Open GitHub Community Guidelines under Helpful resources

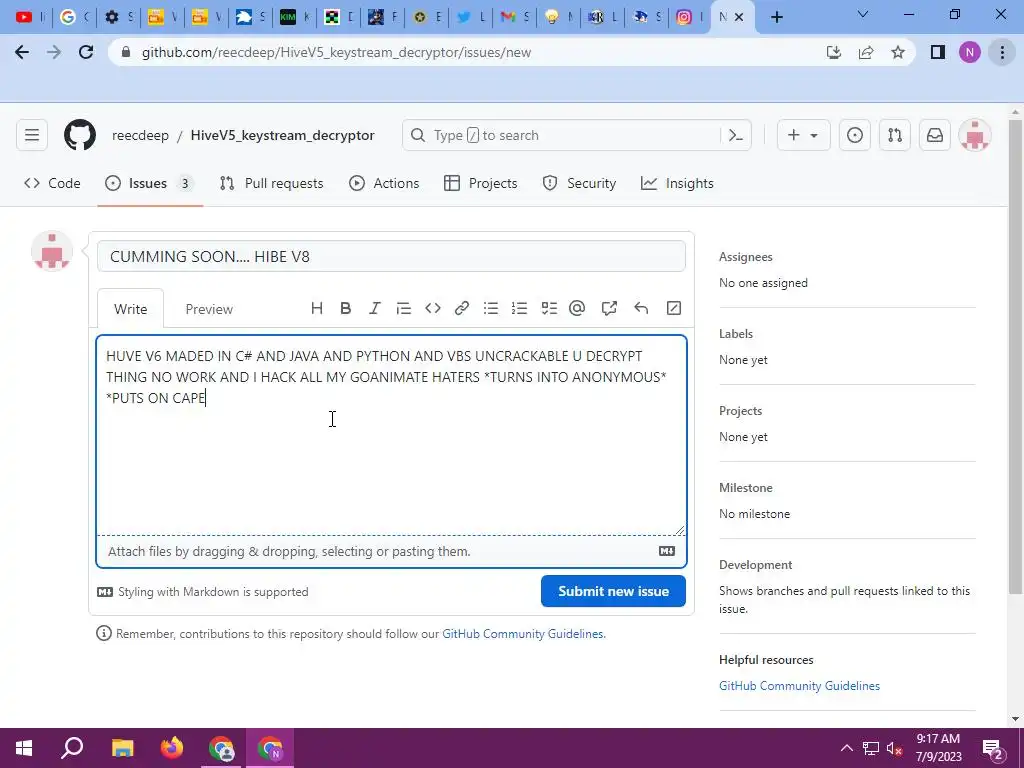[799, 686]
